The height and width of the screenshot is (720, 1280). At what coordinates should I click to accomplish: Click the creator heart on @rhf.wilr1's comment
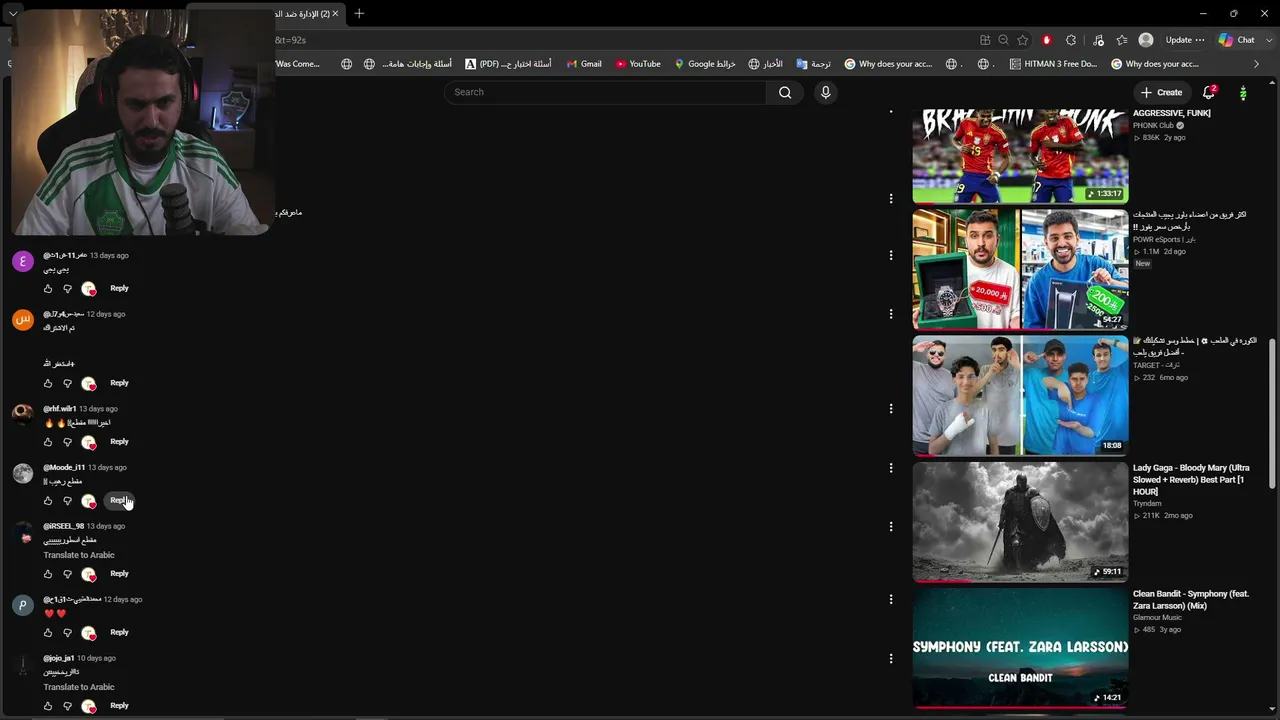pyautogui.click(x=89, y=442)
